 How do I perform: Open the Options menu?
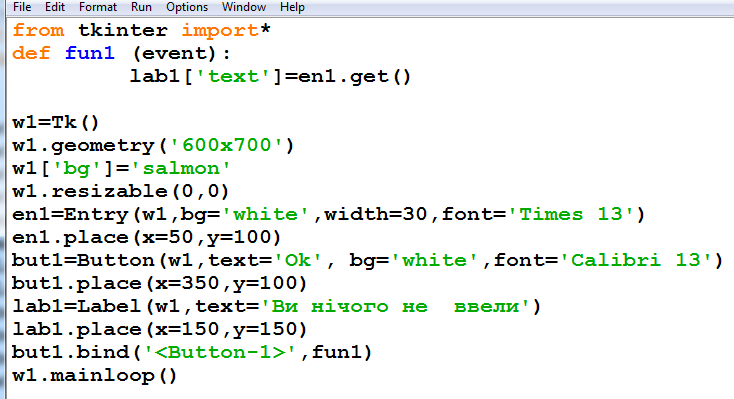coord(187,7)
